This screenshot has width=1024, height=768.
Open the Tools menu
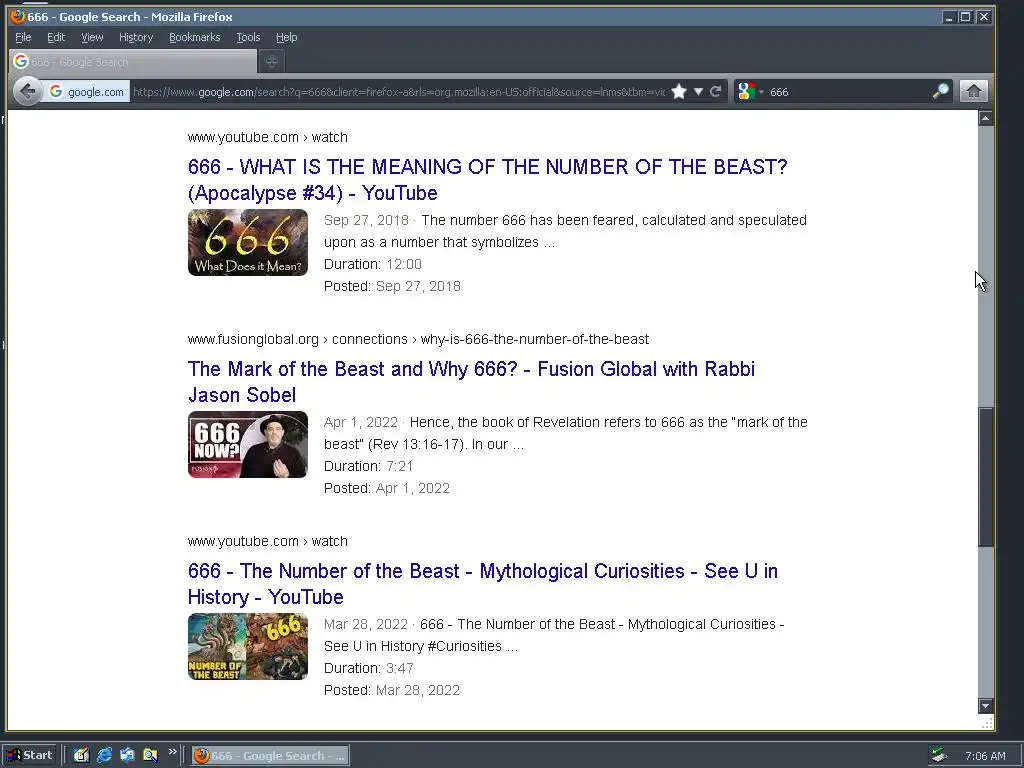[x=248, y=37]
